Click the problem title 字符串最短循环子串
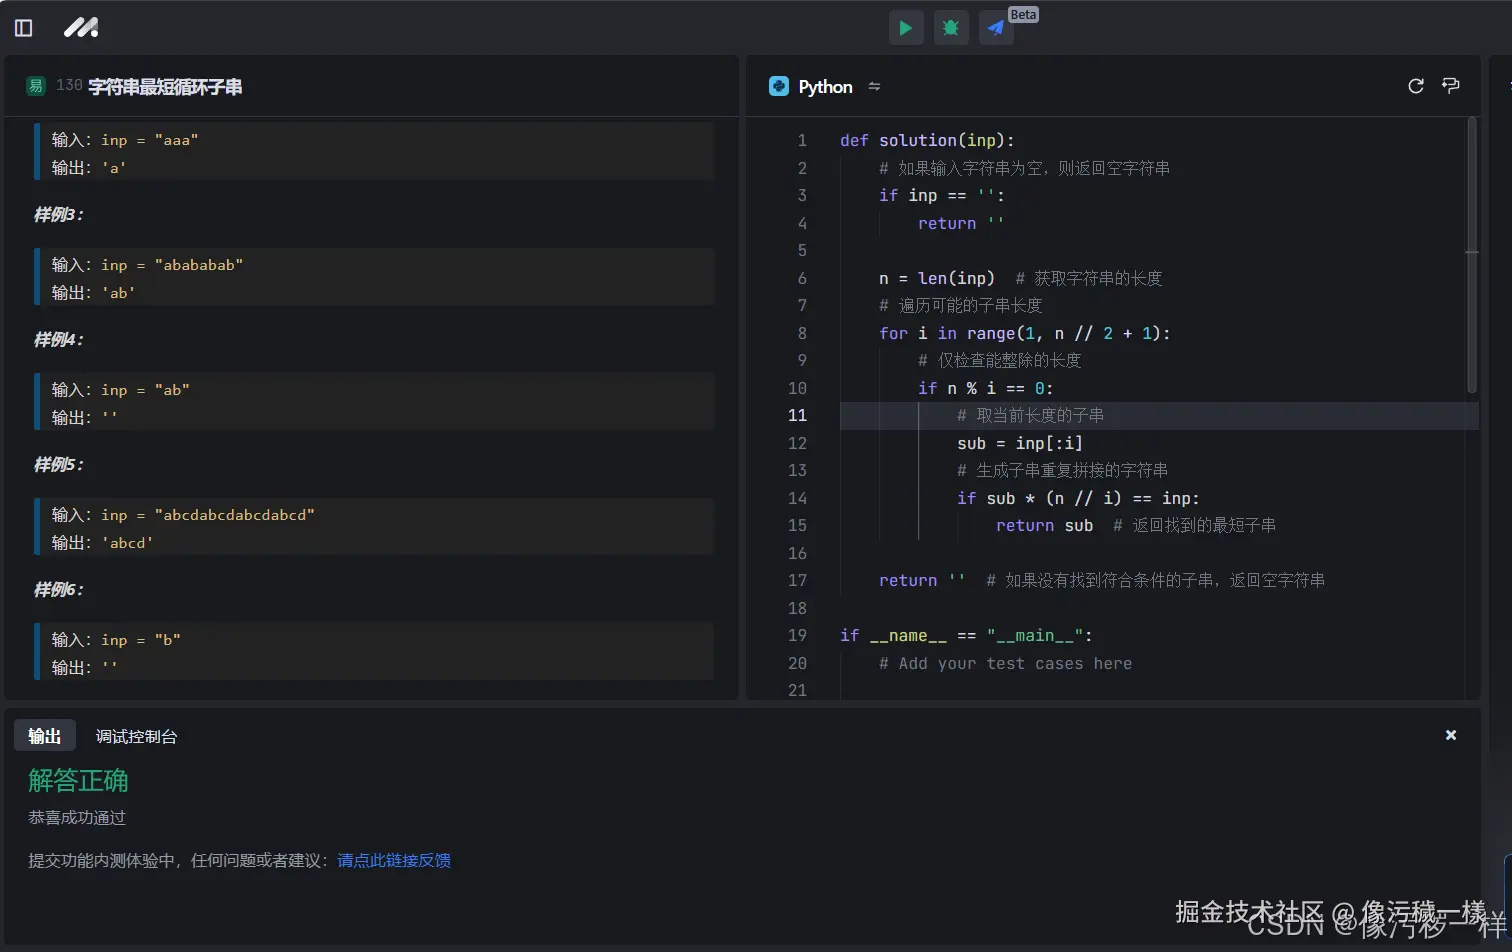 click(x=165, y=87)
